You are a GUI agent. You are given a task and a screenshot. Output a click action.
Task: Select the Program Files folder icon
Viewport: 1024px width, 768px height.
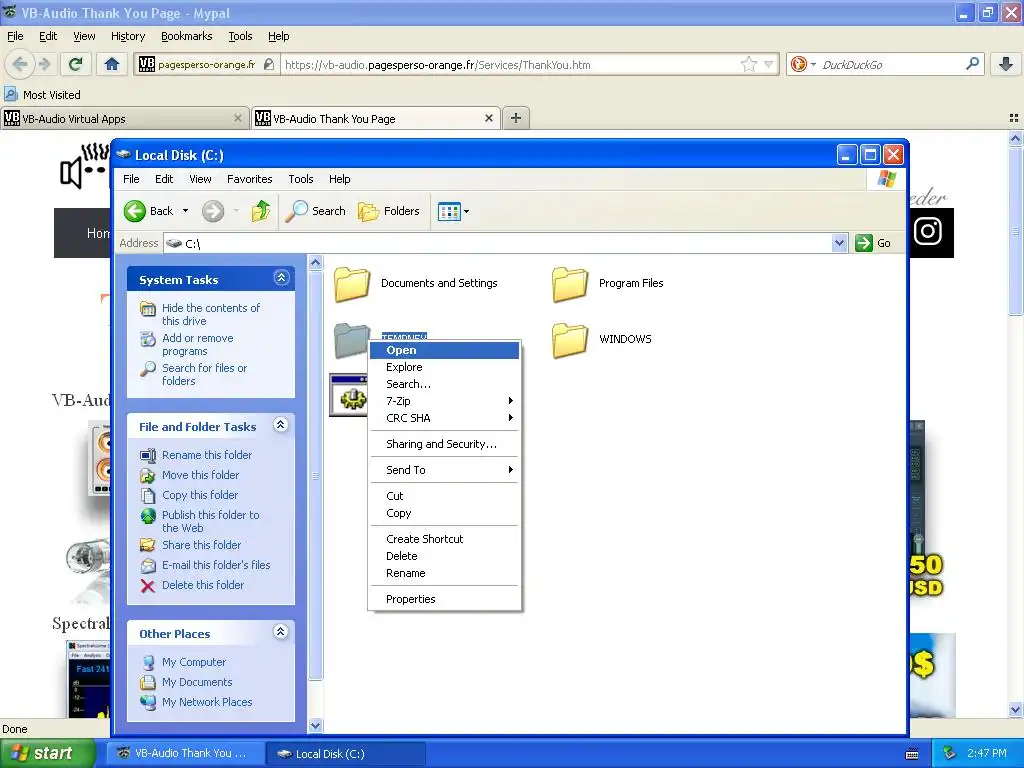point(570,283)
